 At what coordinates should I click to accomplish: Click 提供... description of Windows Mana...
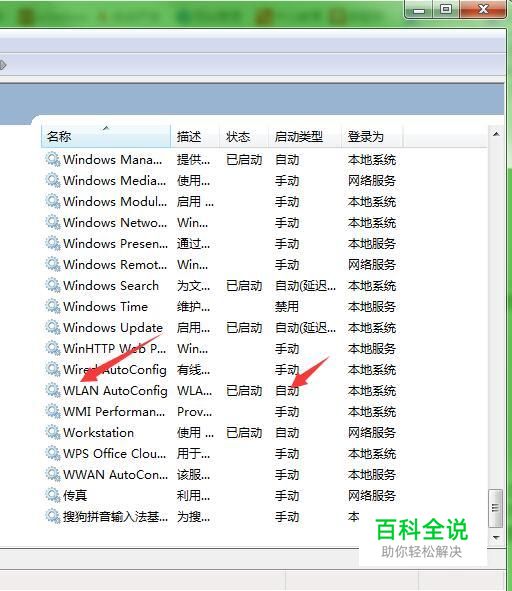(x=193, y=160)
